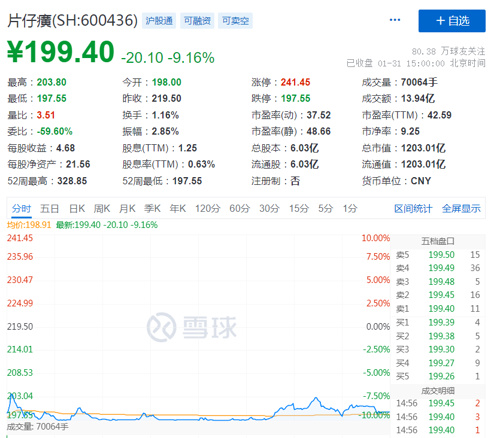Click the 0.00% axis label on chart

tap(378, 327)
